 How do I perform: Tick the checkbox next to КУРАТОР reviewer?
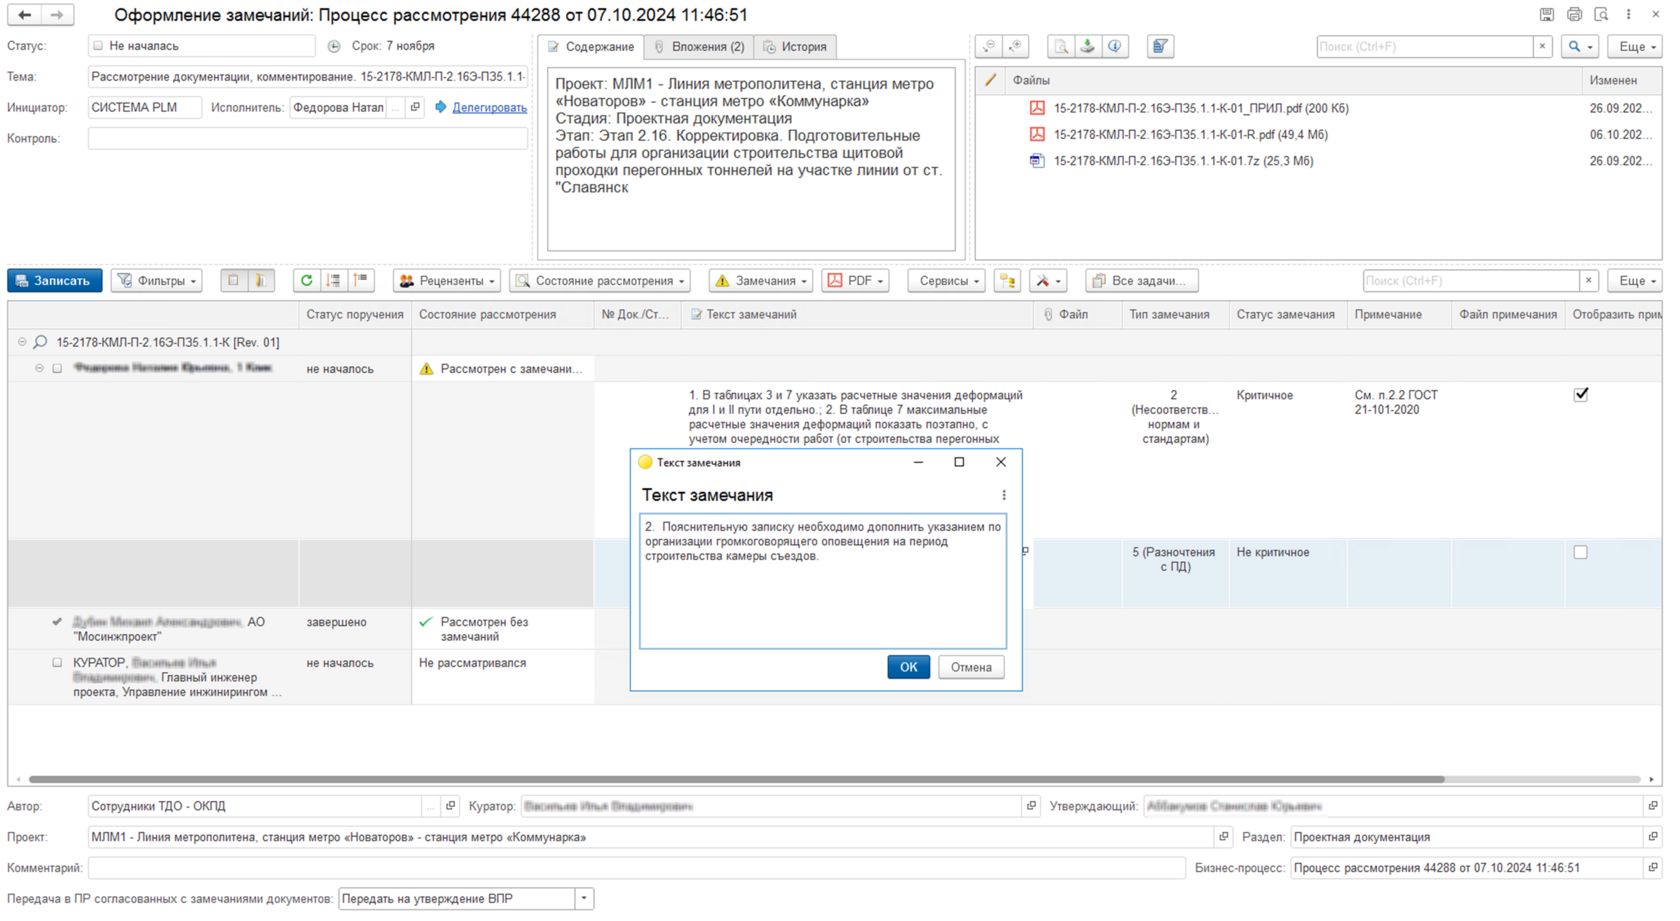[57, 663]
